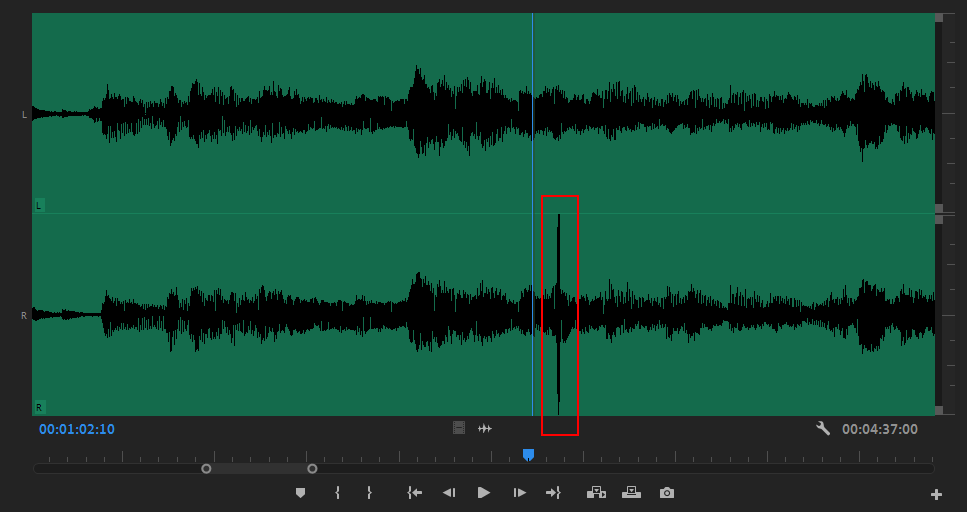Step forward one frame
The height and width of the screenshot is (512, 967).
[x=519, y=493]
